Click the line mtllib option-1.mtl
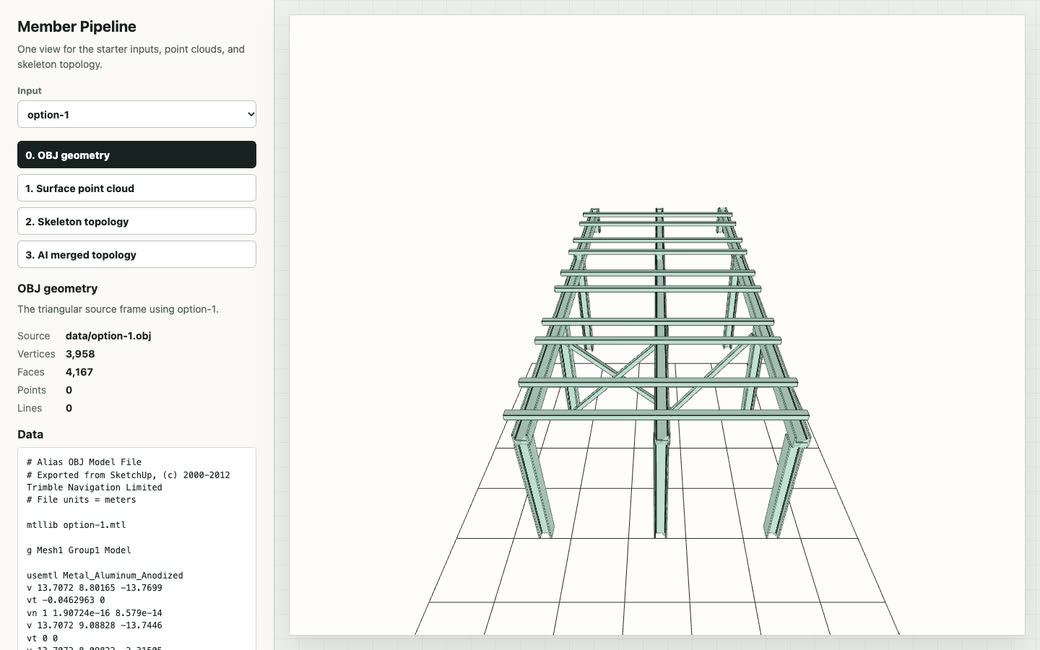 (76, 525)
